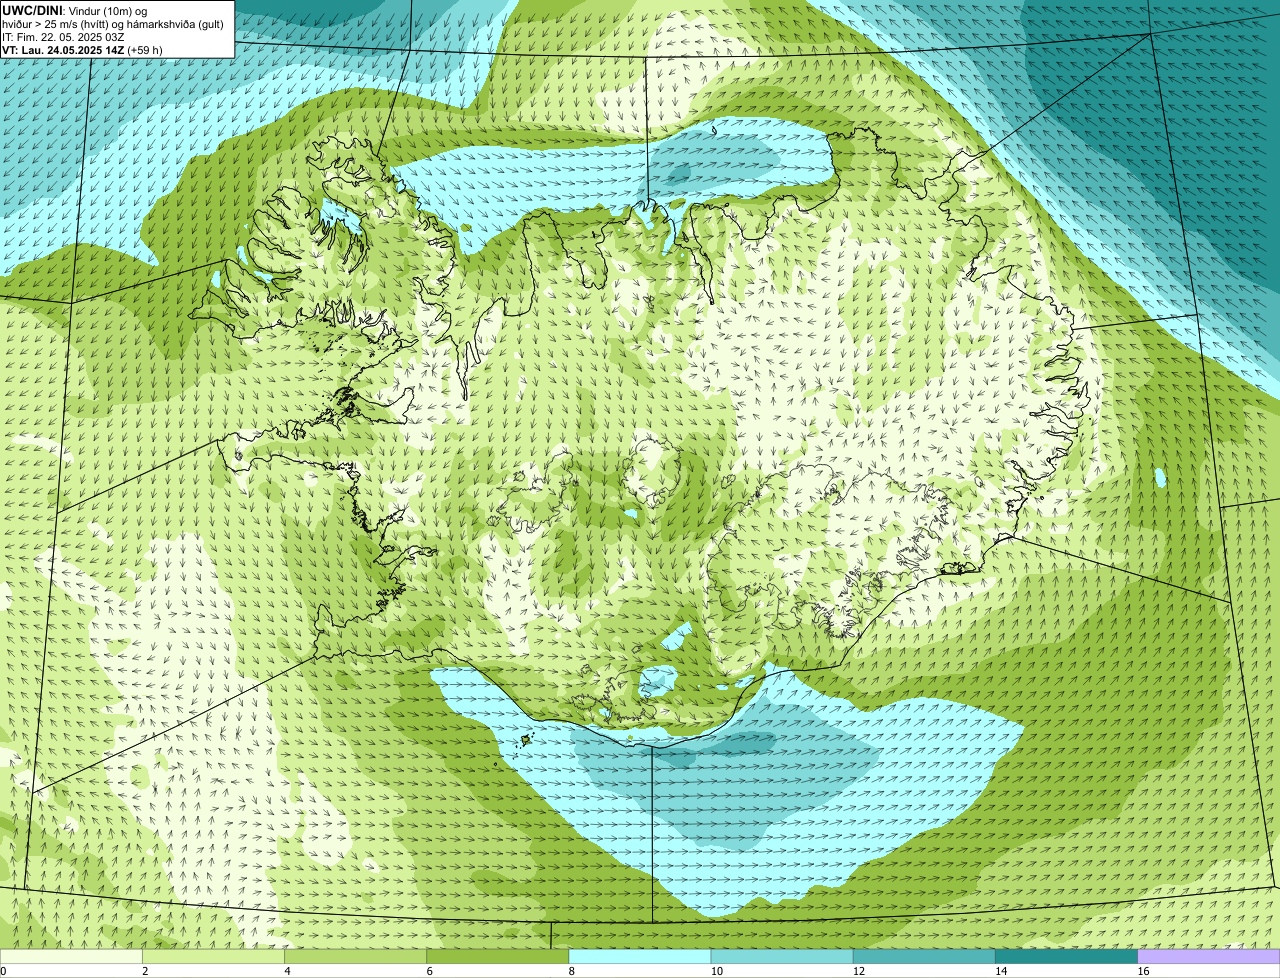Click the 4–6 m/s green legend swatch
The width and height of the screenshot is (1280, 978).
point(356,956)
